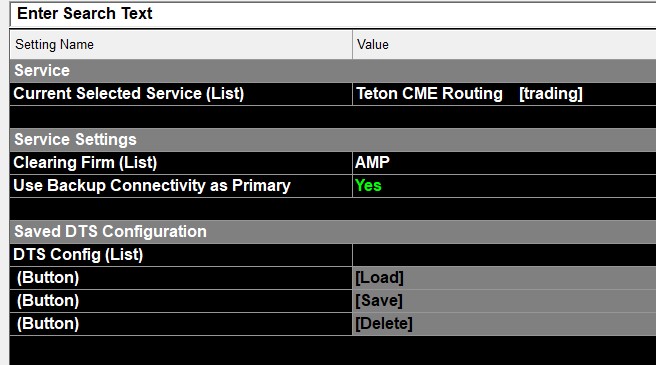Open the AMP clearing firm list
The height and width of the screenshot is (365, 656).
point(504,162)
